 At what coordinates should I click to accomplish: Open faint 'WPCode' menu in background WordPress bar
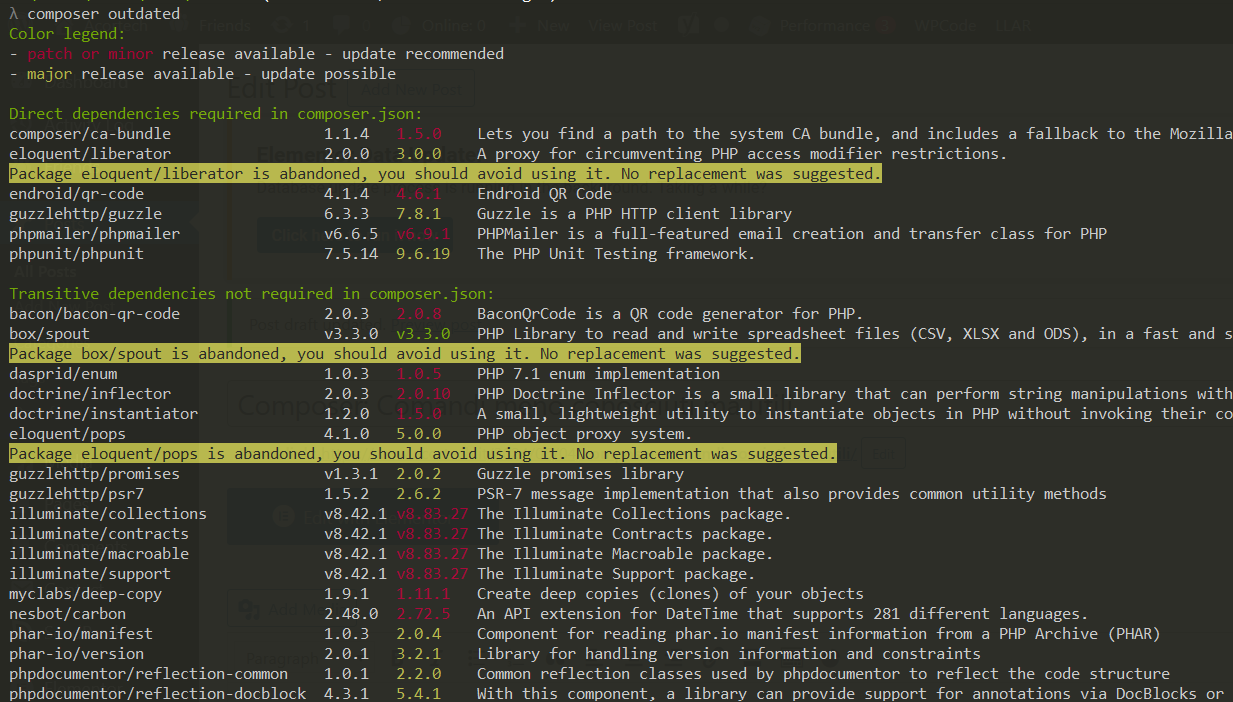click(946, 26)
